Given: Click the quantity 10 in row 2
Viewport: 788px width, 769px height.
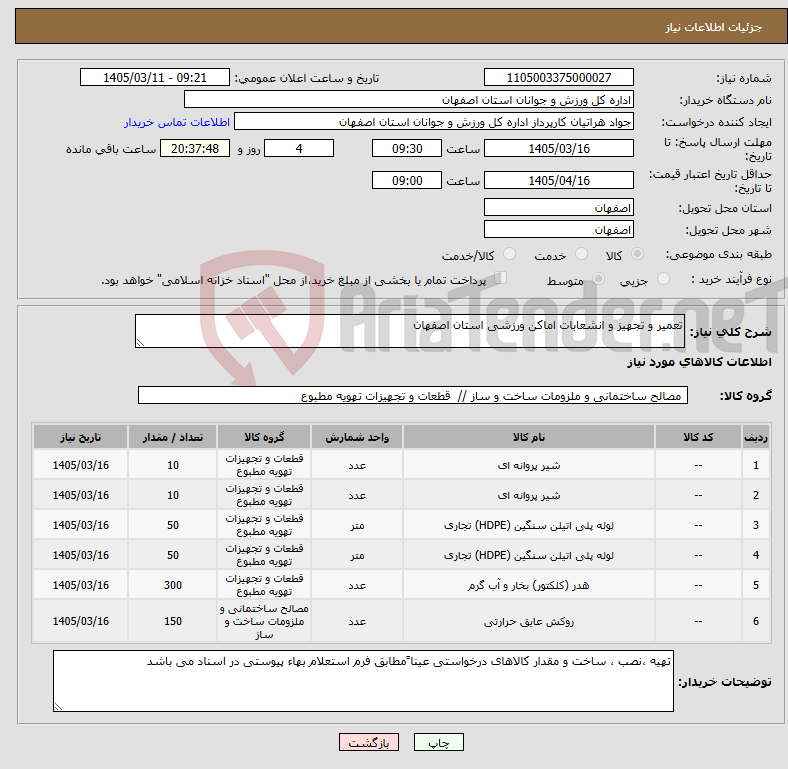Looking at the screenshot, I should 172,495.
